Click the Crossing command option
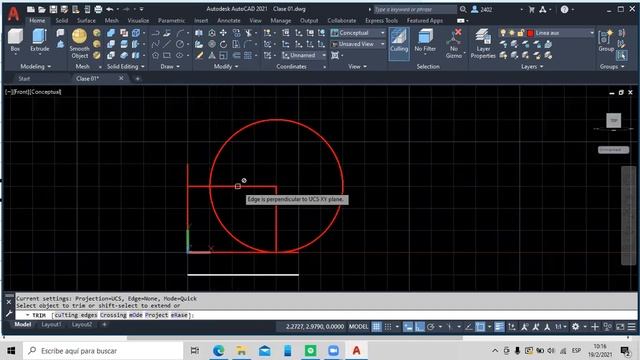Screen dimensions: 640x360 click(113, 315)
